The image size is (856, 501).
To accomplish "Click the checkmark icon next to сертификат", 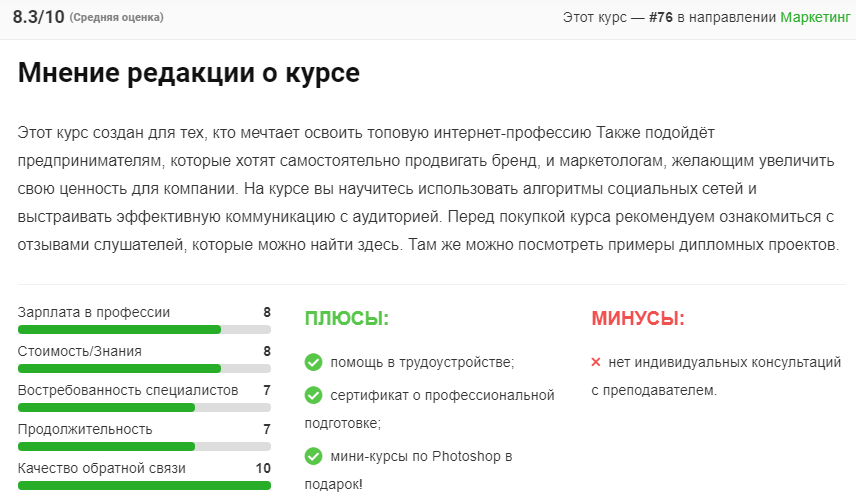I will tap(313, 395).
